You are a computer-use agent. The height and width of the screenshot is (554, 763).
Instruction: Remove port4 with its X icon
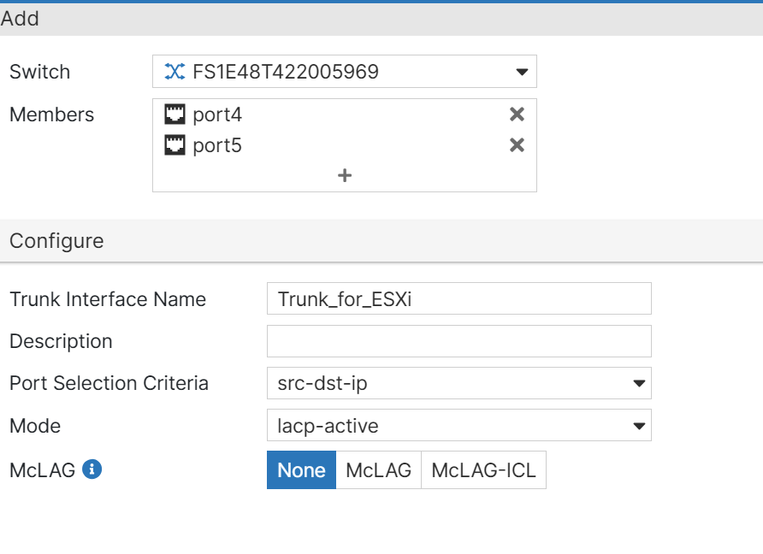pos(517,115)
